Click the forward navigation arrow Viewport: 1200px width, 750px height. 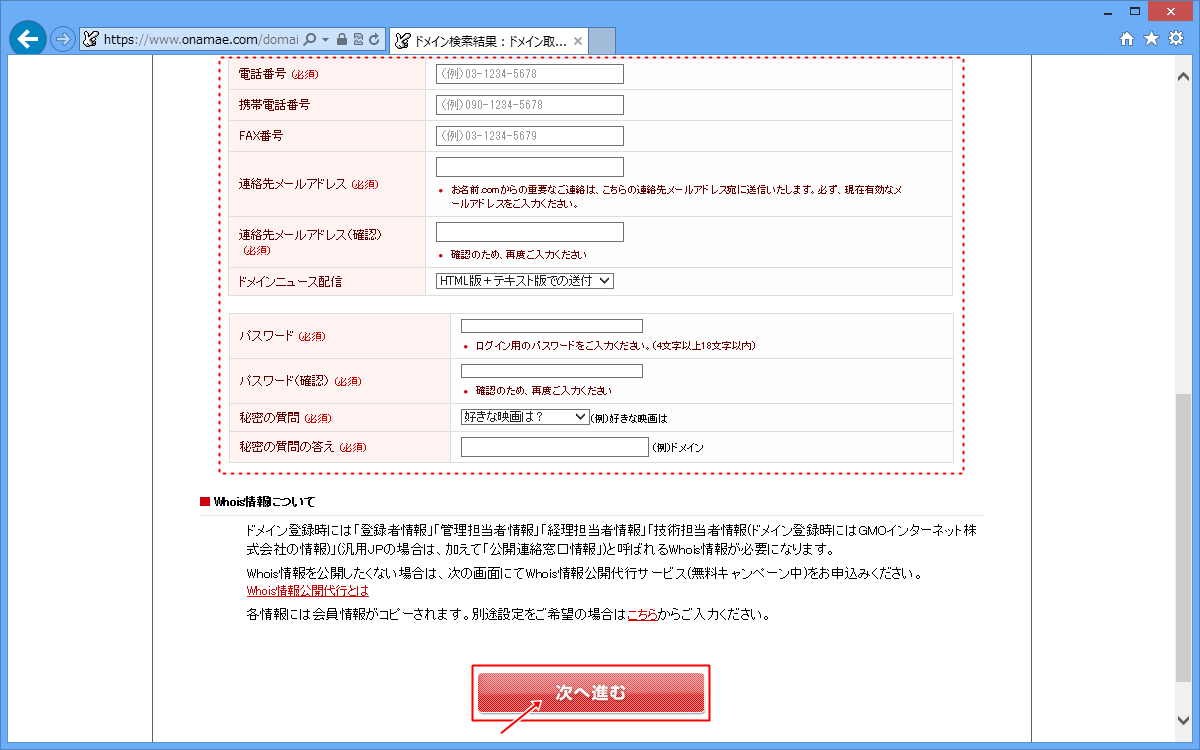(x=61, y=38)
